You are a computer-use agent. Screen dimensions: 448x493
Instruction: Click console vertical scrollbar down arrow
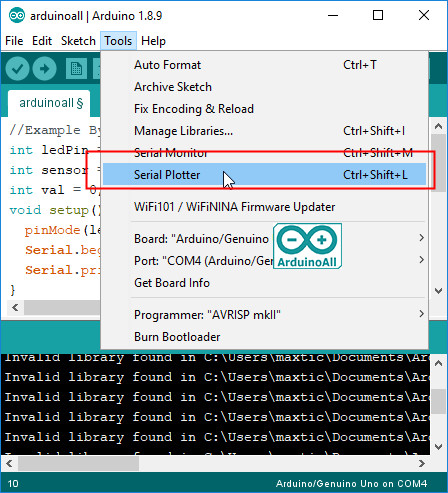[x=439, y=446]
